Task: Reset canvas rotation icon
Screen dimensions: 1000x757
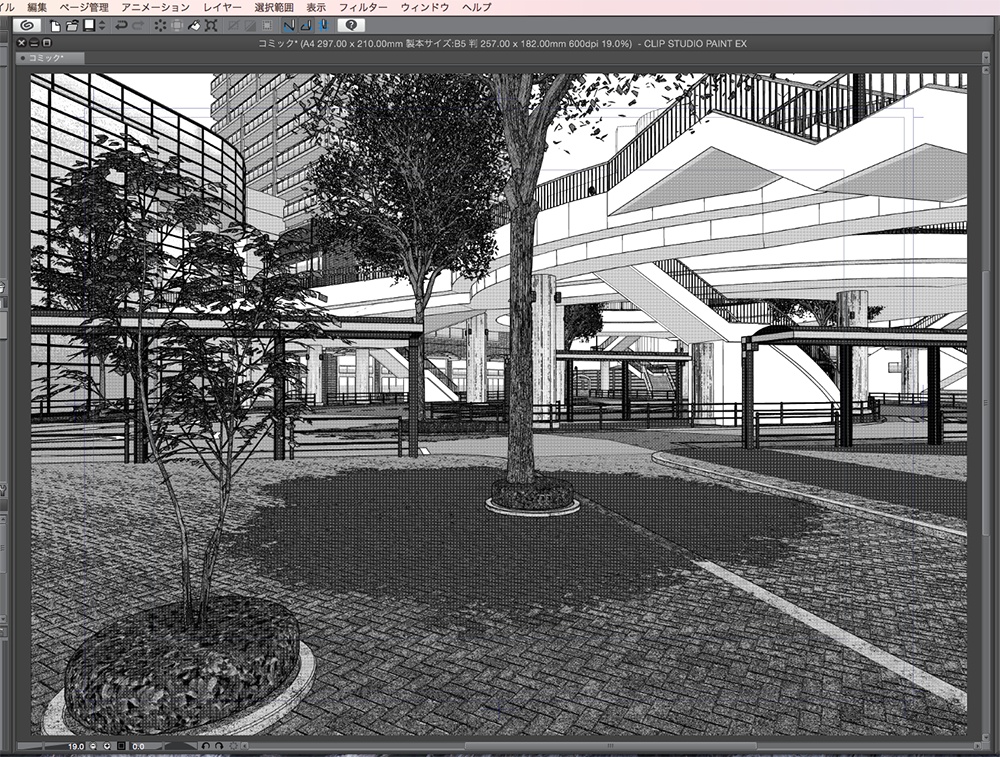Action: (x=233, y=746)
